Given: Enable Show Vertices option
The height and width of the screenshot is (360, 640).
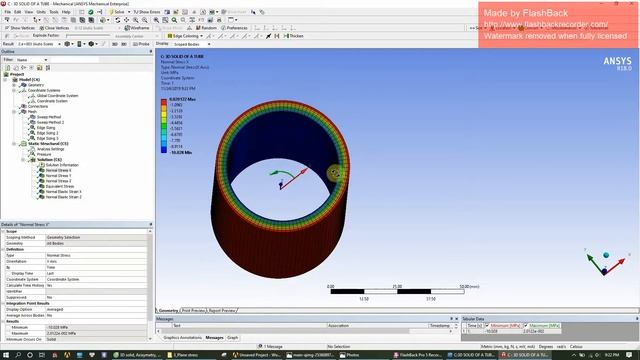Looking at the screenshot, I should point(20,28).
